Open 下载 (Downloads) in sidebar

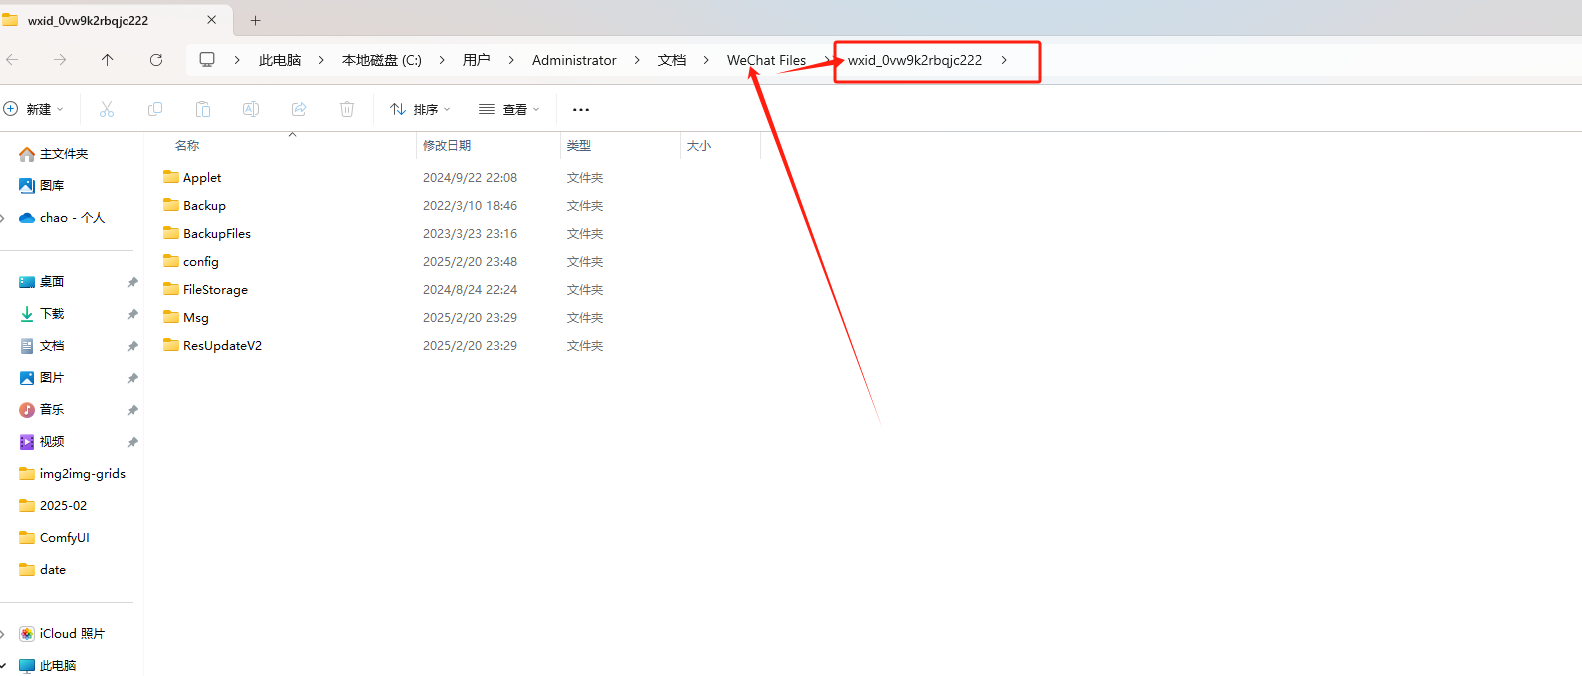click(x=52, y=314)
